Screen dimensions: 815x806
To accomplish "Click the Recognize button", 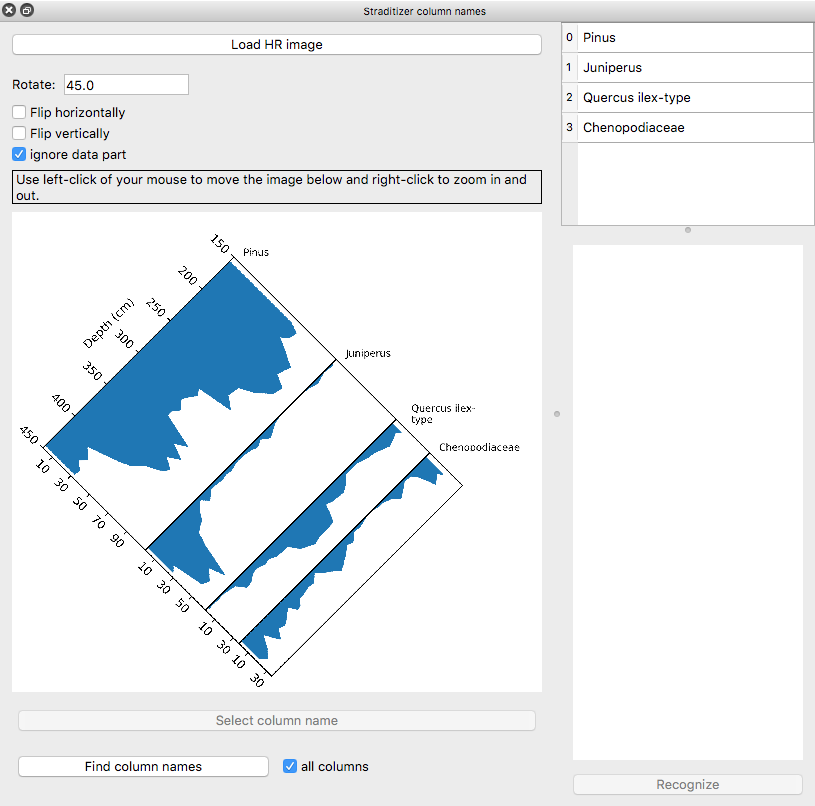I will pos(688,785).
